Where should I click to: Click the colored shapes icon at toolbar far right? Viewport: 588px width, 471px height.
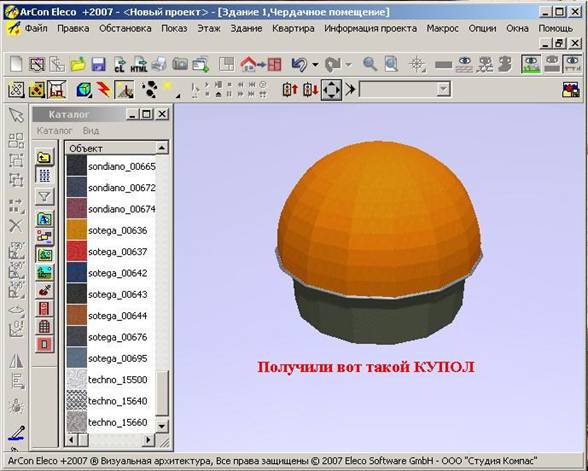(x=571, y=90)
